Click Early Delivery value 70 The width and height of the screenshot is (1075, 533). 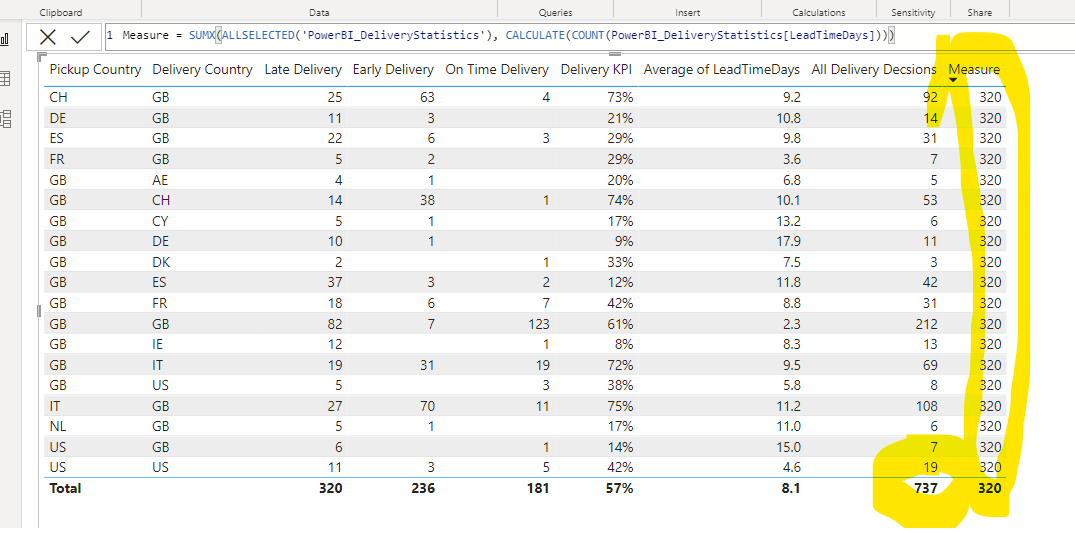[x=426, y=405]
